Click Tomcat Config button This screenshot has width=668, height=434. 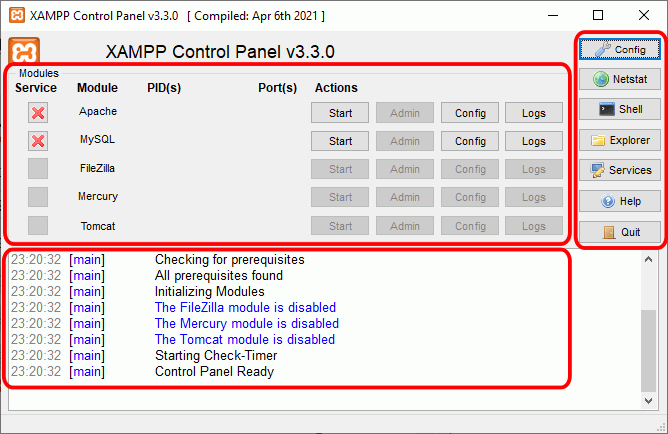pos(470,226)
